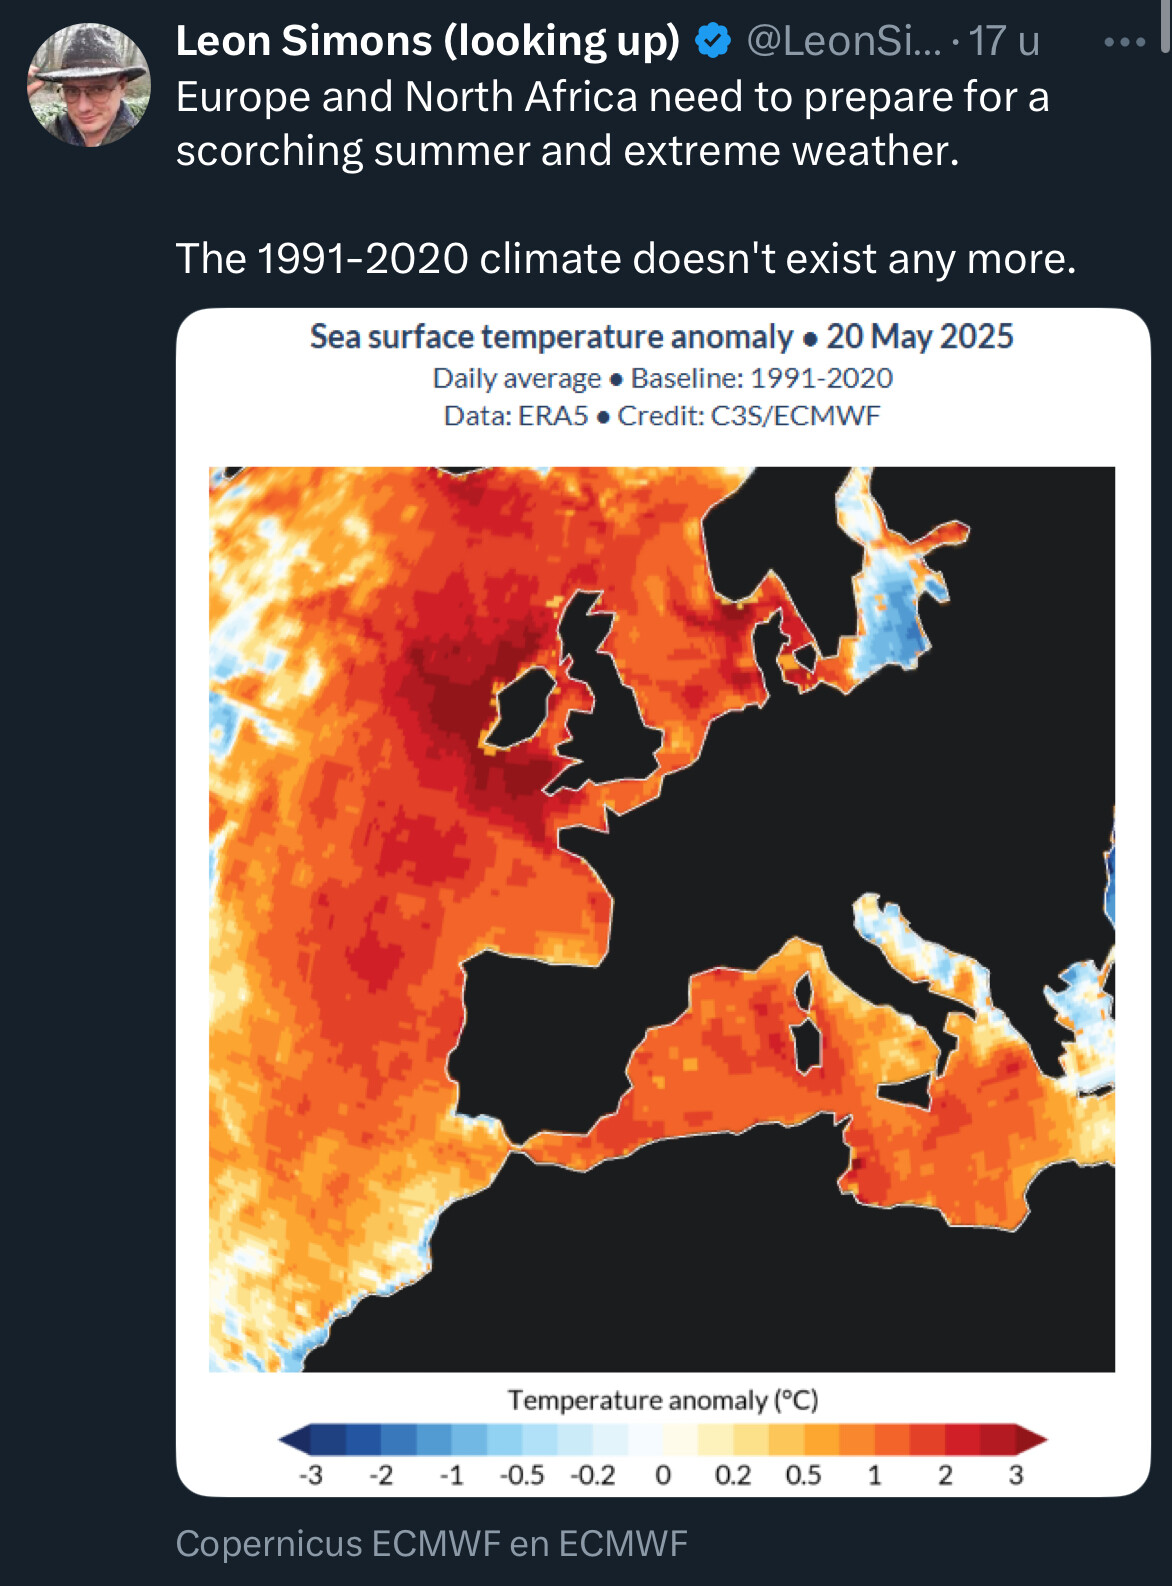This screenshot has height=1586, width=1172.
Task: Open the three-dot more options menu
Action: (1124, 42)
